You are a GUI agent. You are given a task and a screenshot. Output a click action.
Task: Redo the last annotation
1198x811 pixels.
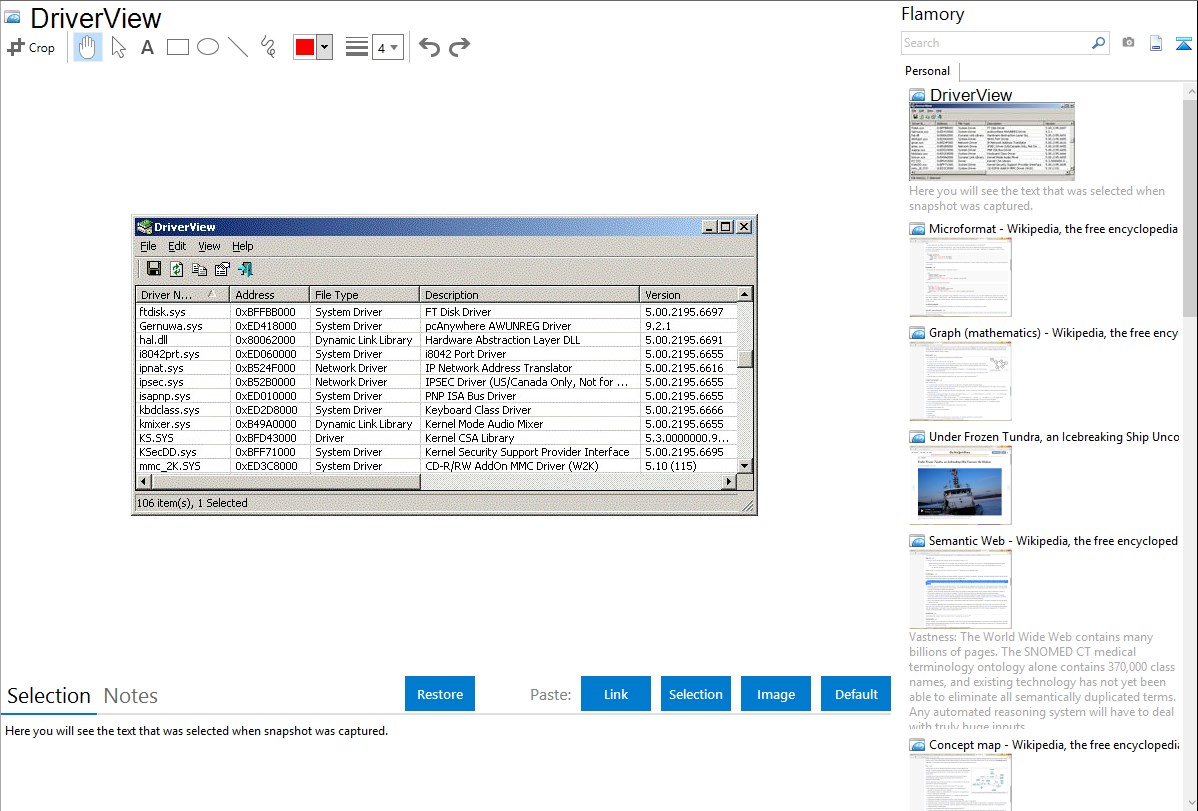(459, 47)
